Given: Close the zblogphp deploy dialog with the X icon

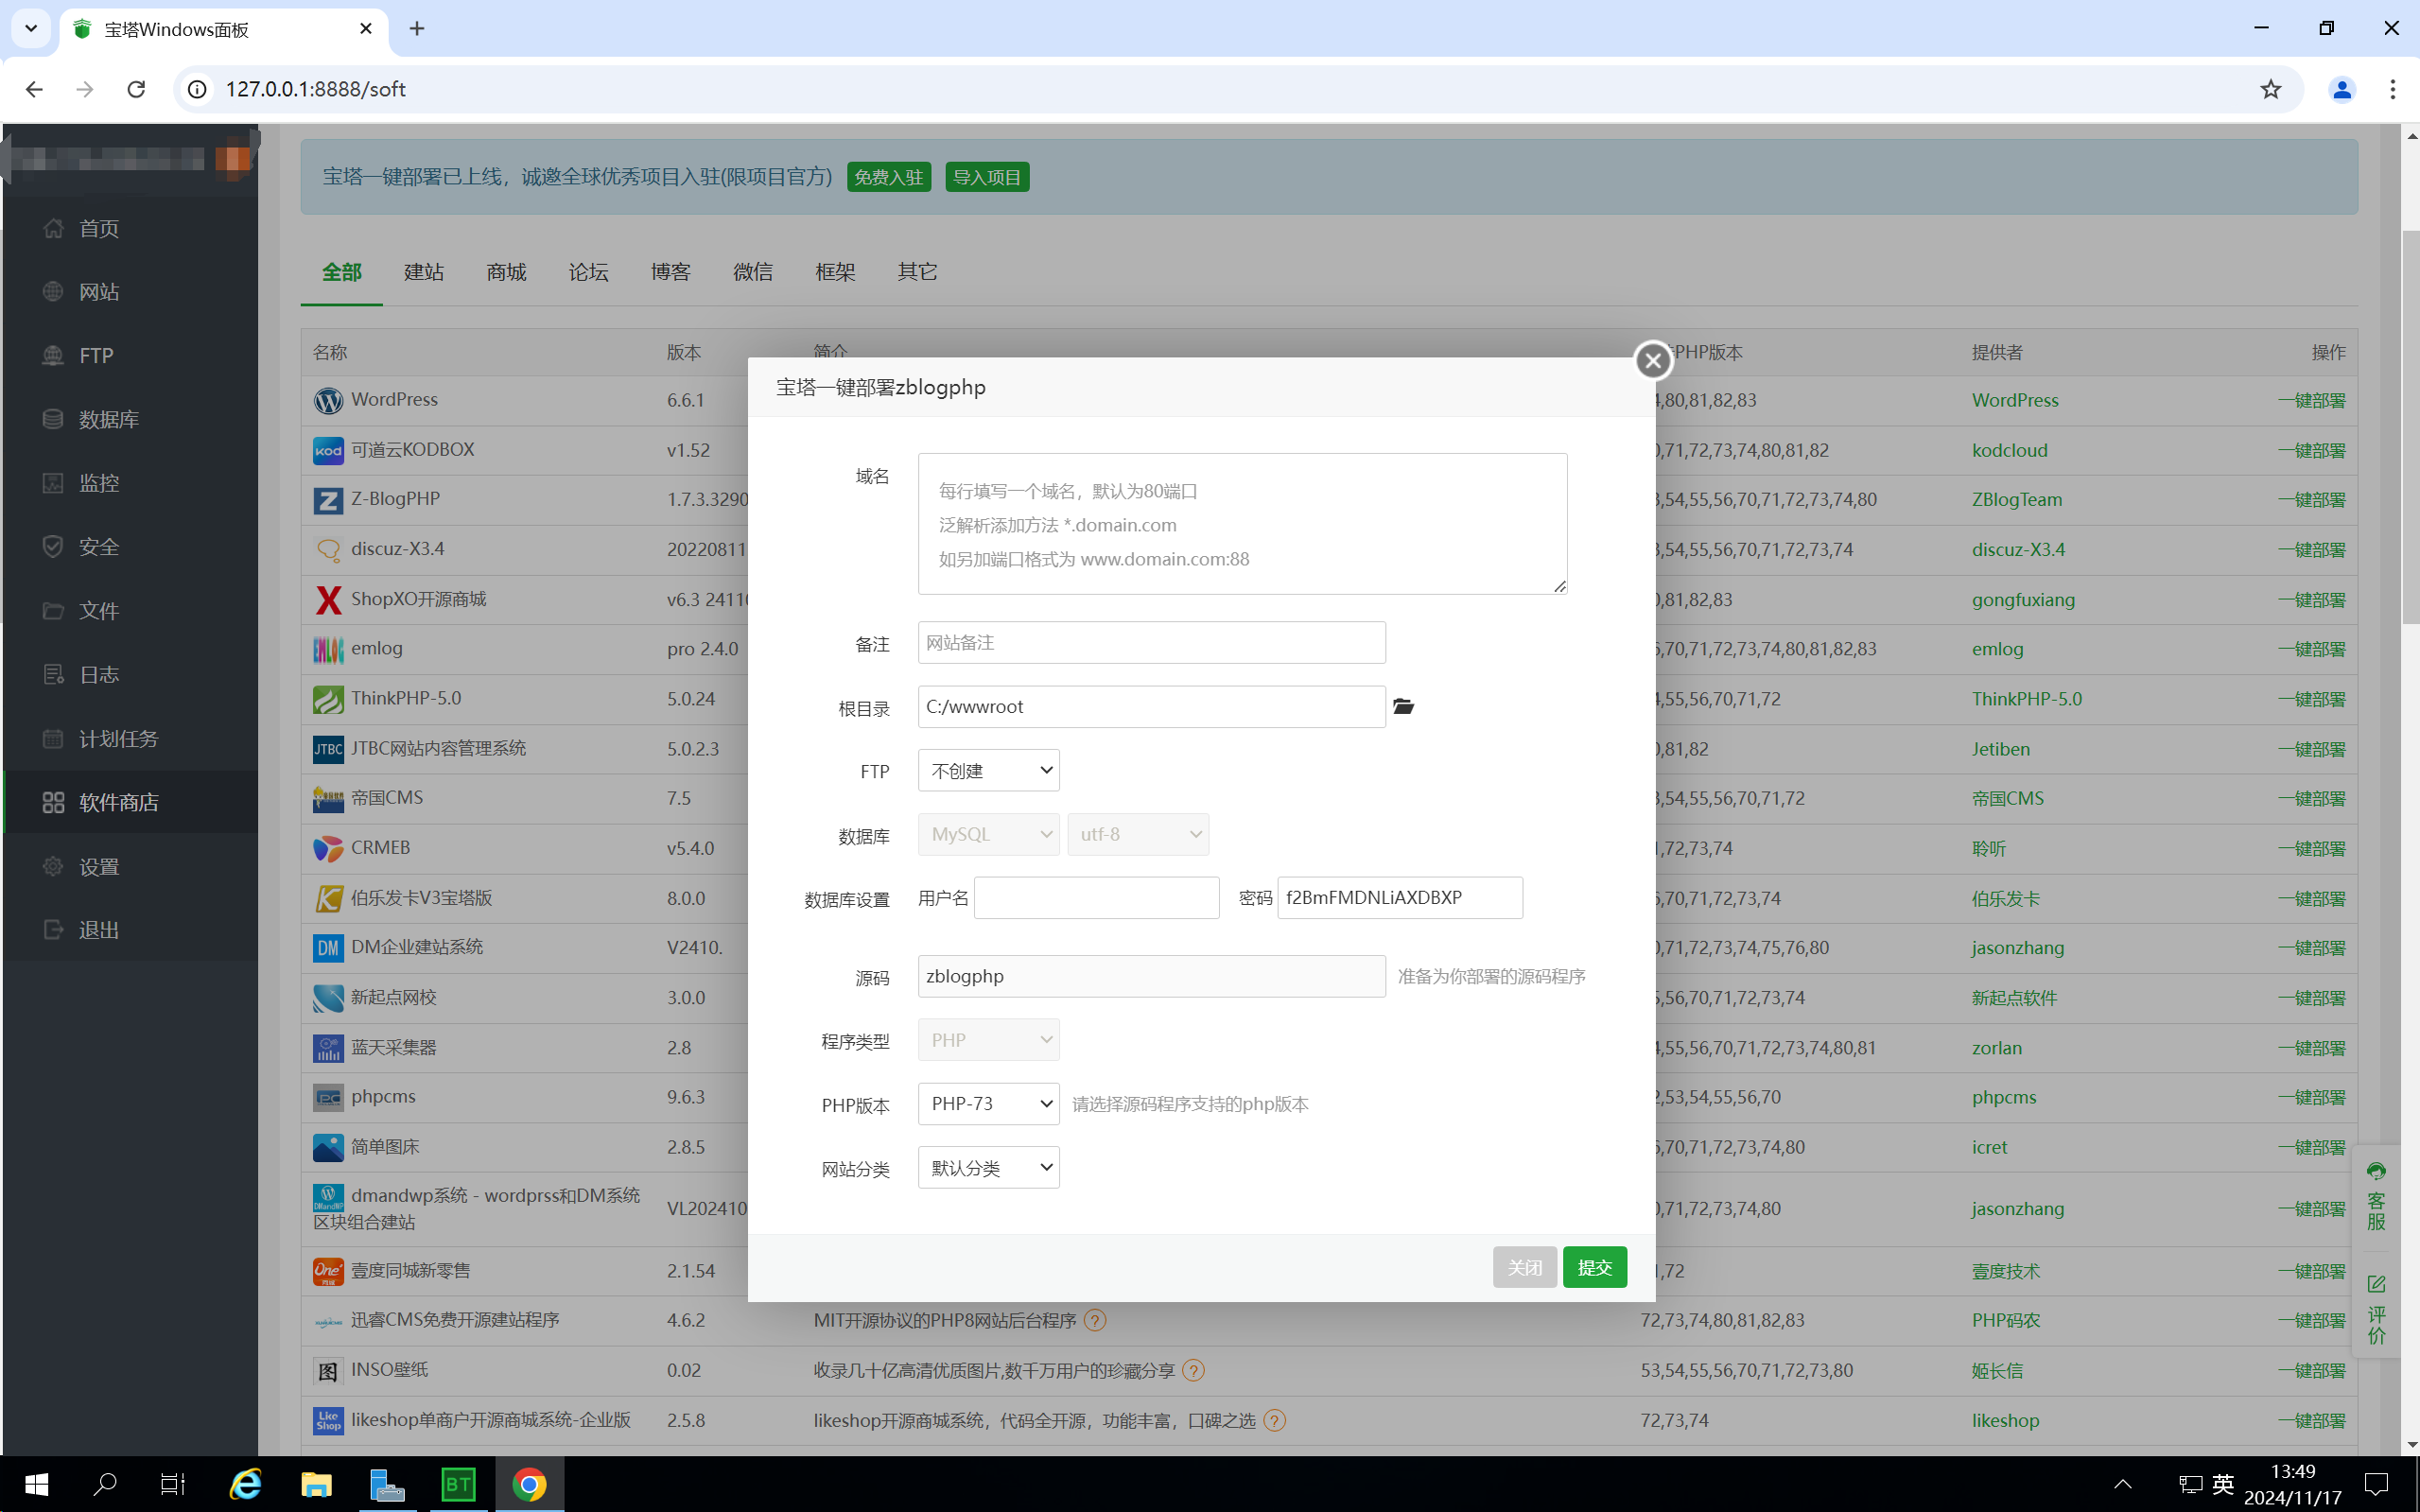Looking at the screenshot, I should (1653, 361).
